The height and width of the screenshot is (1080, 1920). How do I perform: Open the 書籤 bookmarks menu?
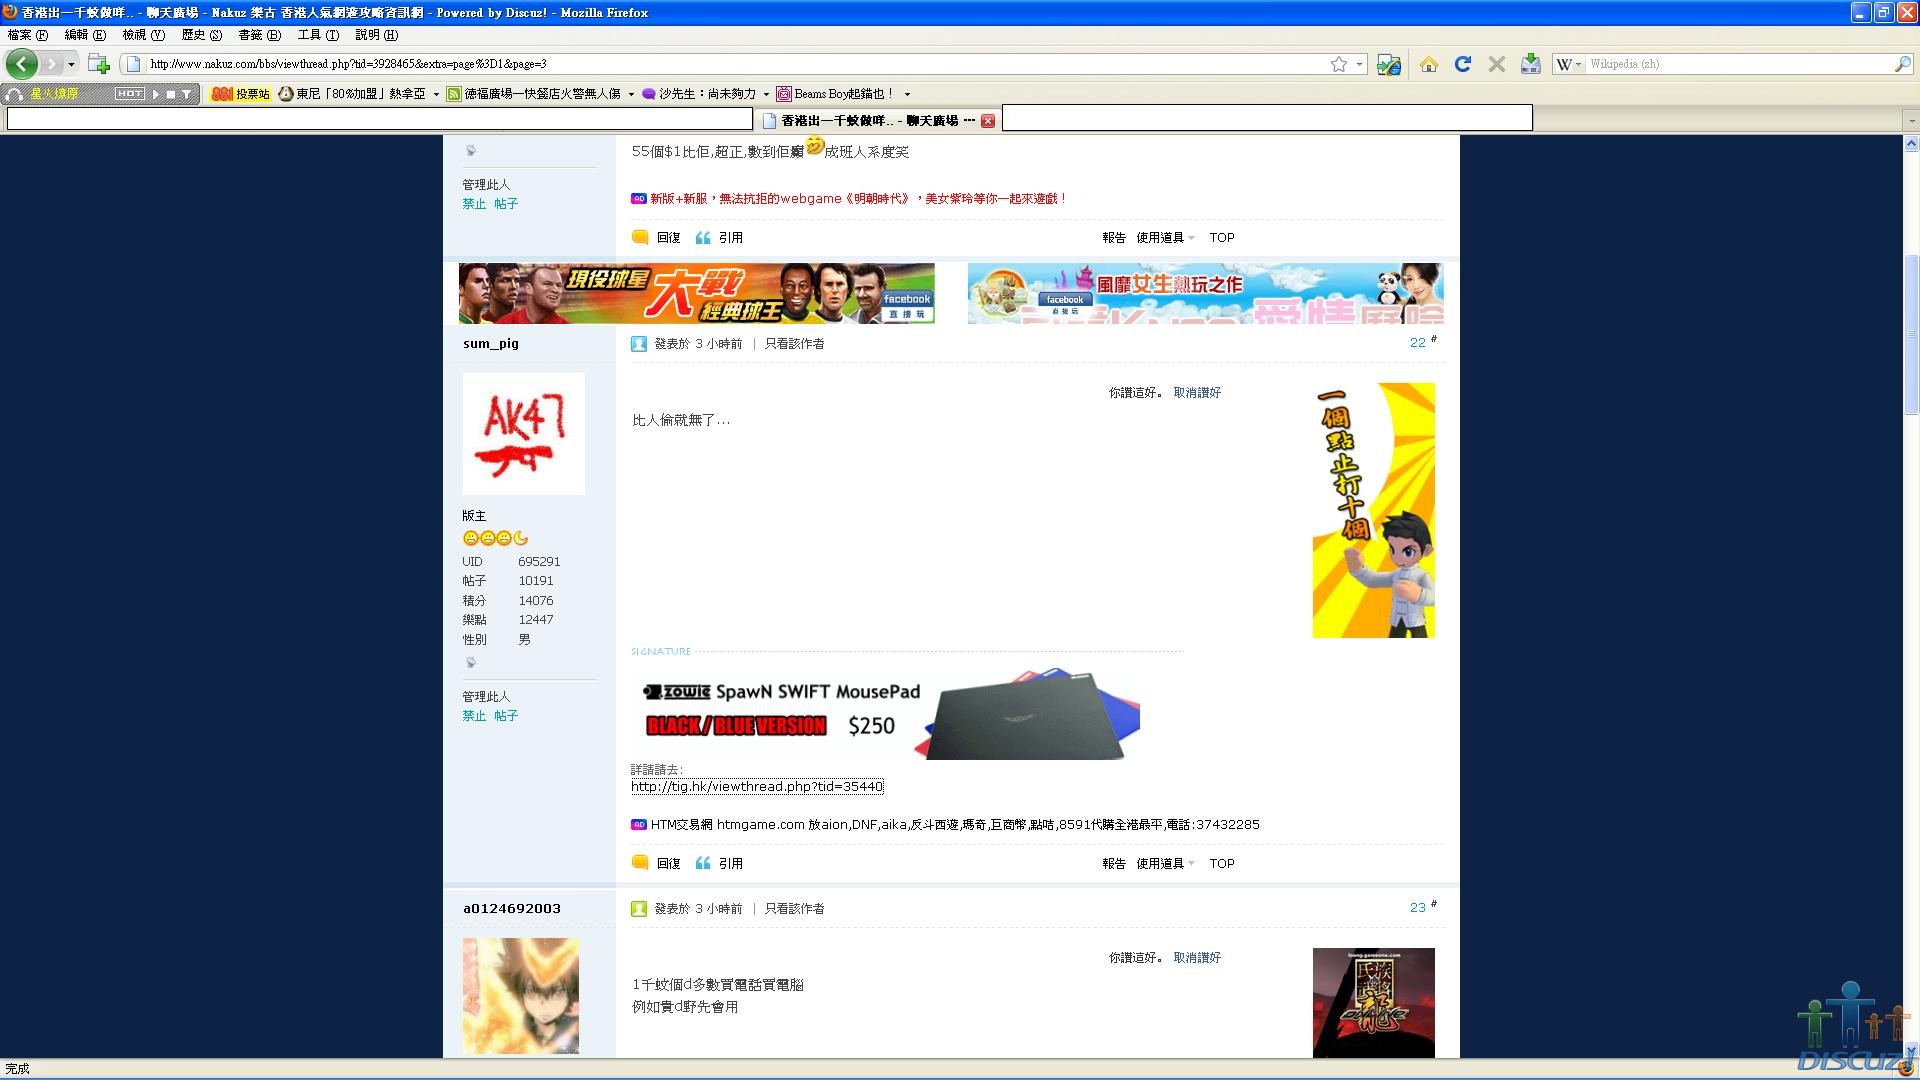(258, 35)
